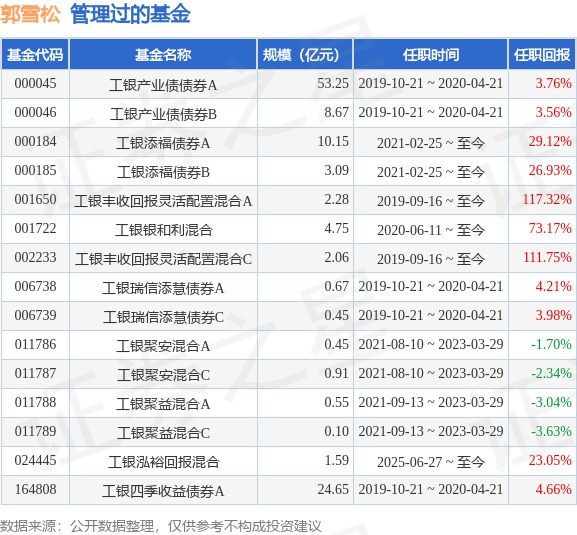Screen dimensions: 577x535
Task: Select fund code 000045
Action: [x=35, y=84]
